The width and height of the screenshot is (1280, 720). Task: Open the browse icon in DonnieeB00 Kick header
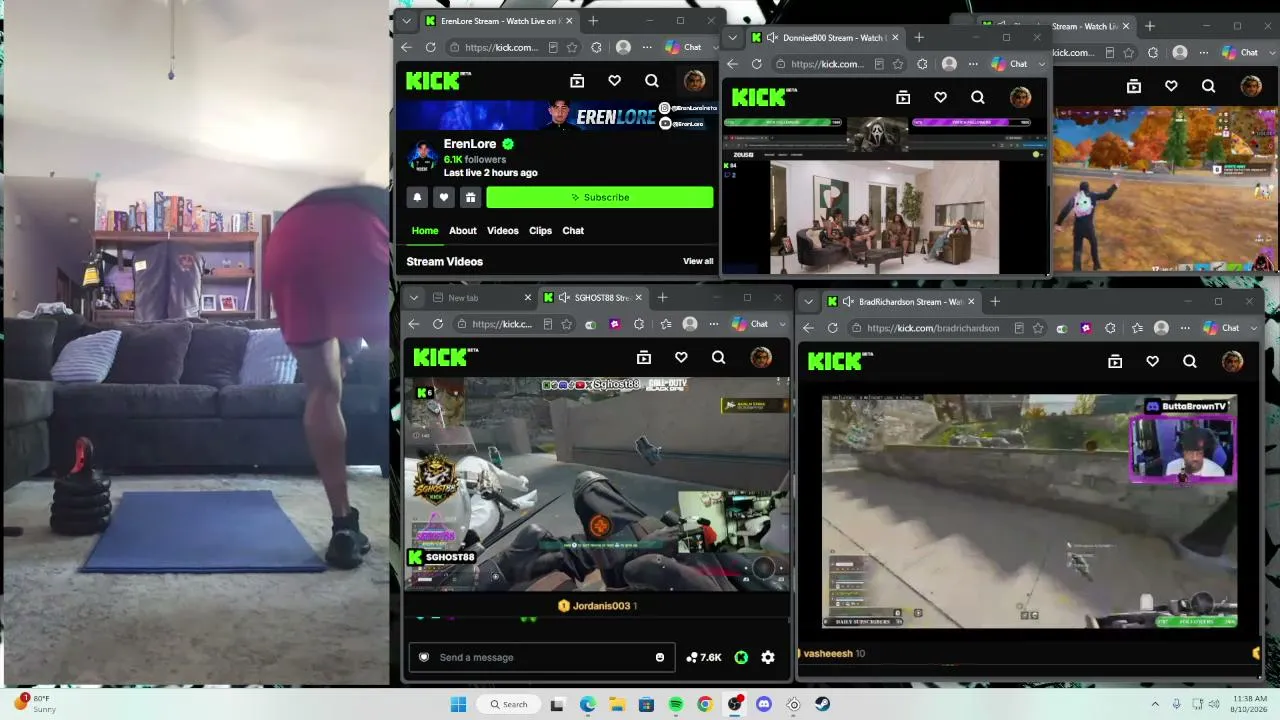(x=903, y=97)
